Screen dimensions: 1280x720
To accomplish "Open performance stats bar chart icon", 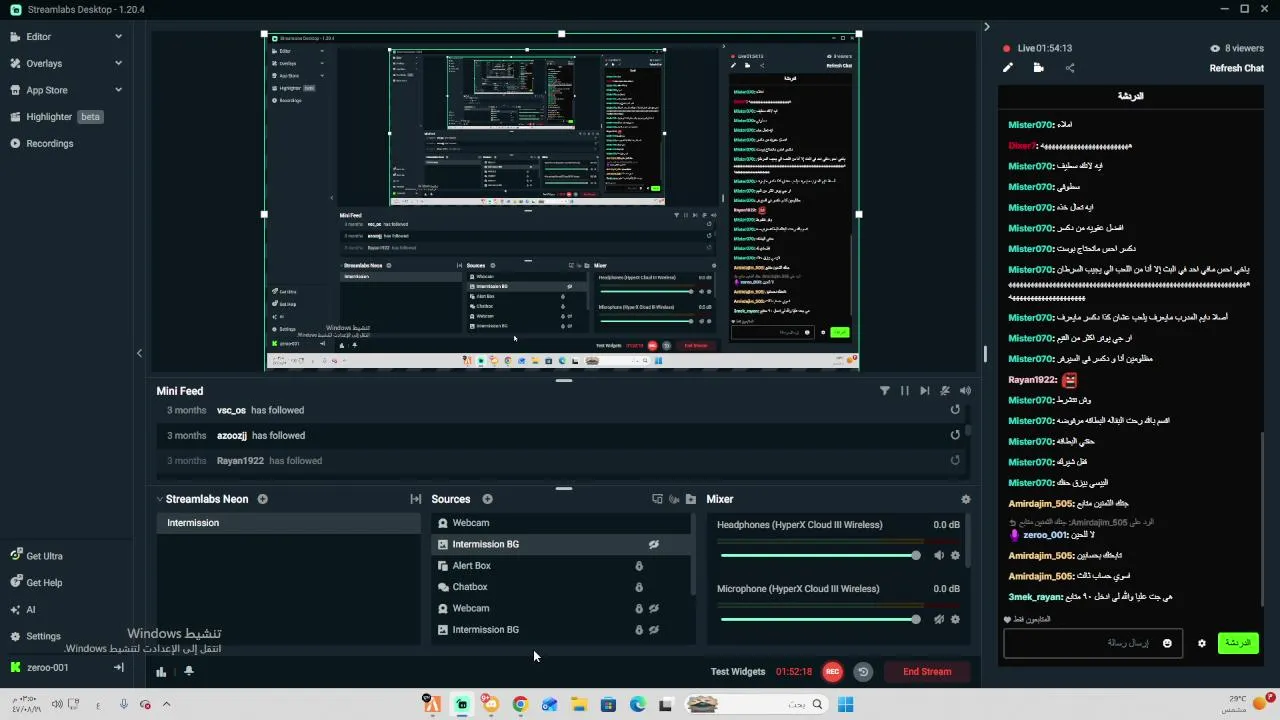I will coord(161,671).
